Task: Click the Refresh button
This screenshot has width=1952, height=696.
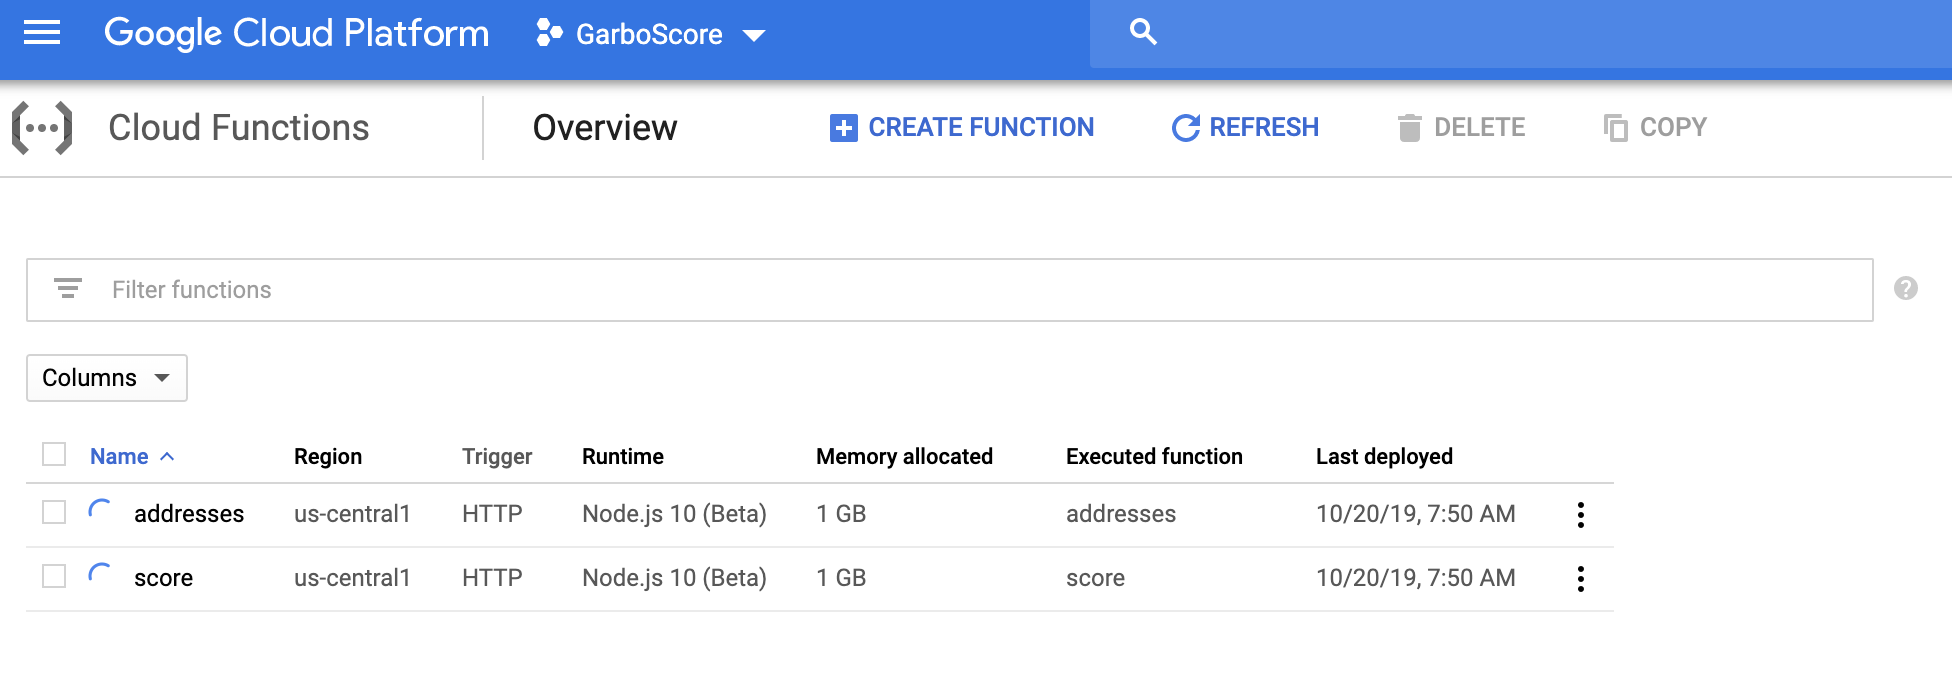Action: point(1245,128)
